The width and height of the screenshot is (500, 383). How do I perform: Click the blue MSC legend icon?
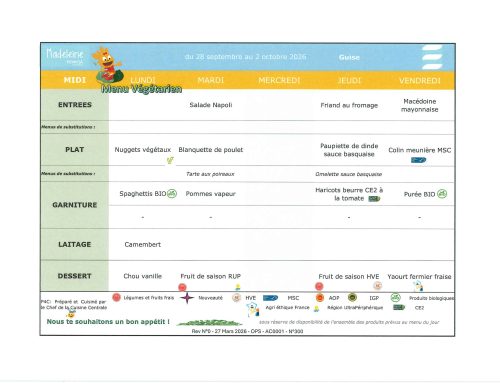pos(270,298)
